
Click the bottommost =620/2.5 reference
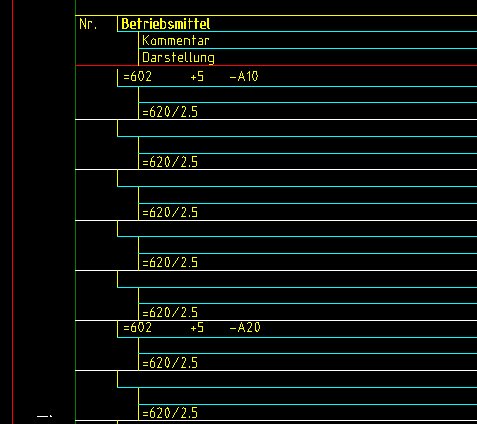point(170,413)
